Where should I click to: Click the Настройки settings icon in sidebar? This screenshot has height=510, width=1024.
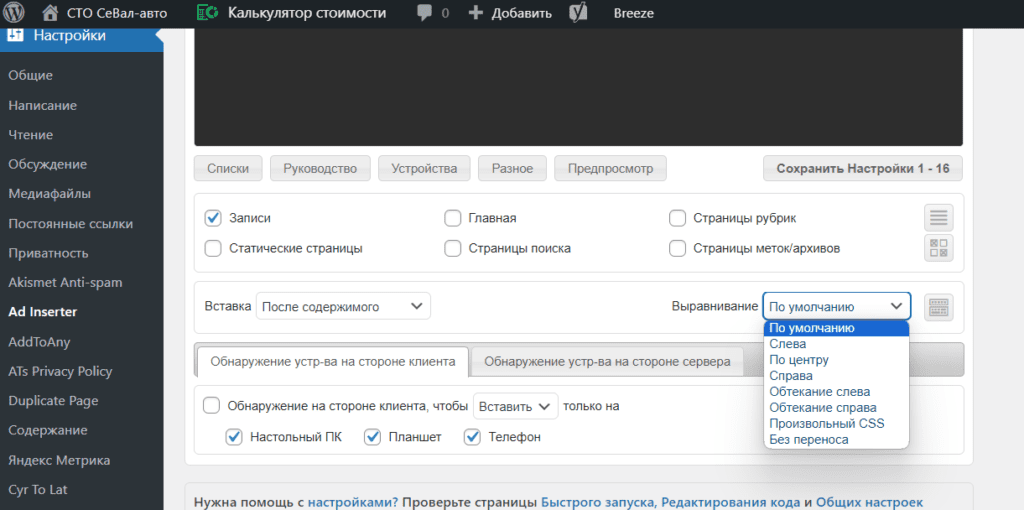(16, 35)
